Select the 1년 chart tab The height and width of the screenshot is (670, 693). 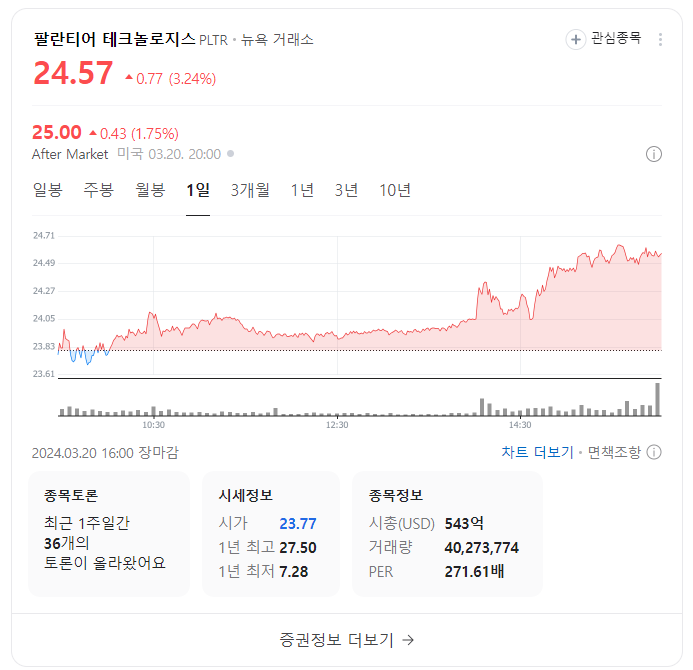tap(302, 190)
